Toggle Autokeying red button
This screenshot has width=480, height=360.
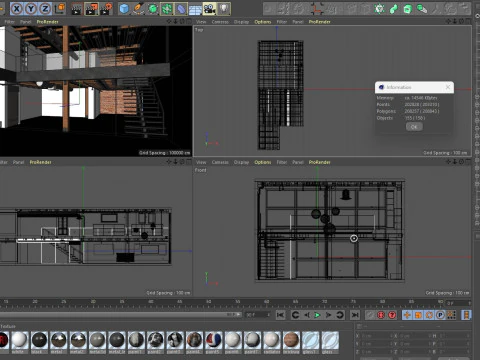pyautogui.click(x=381, y=315)
